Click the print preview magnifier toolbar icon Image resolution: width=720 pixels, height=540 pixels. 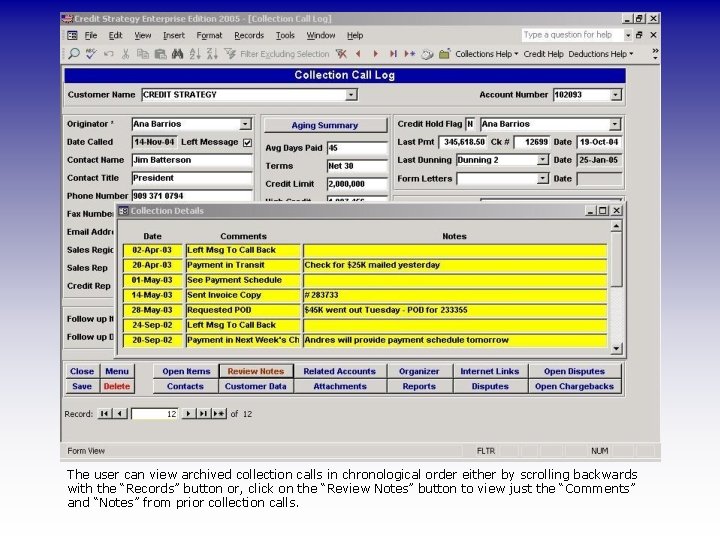[73, 54]
